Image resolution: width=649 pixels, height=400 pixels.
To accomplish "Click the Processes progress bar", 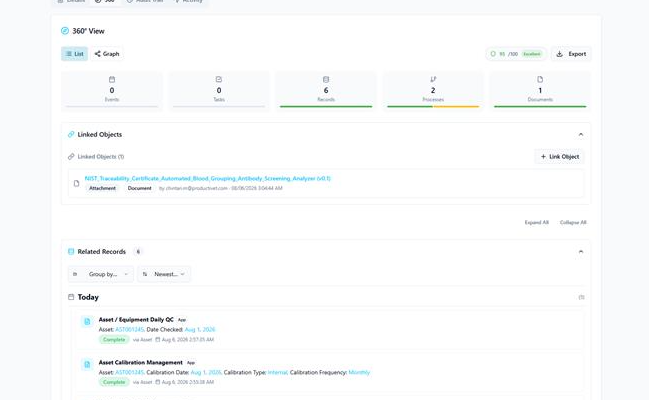I will [433, 106].
